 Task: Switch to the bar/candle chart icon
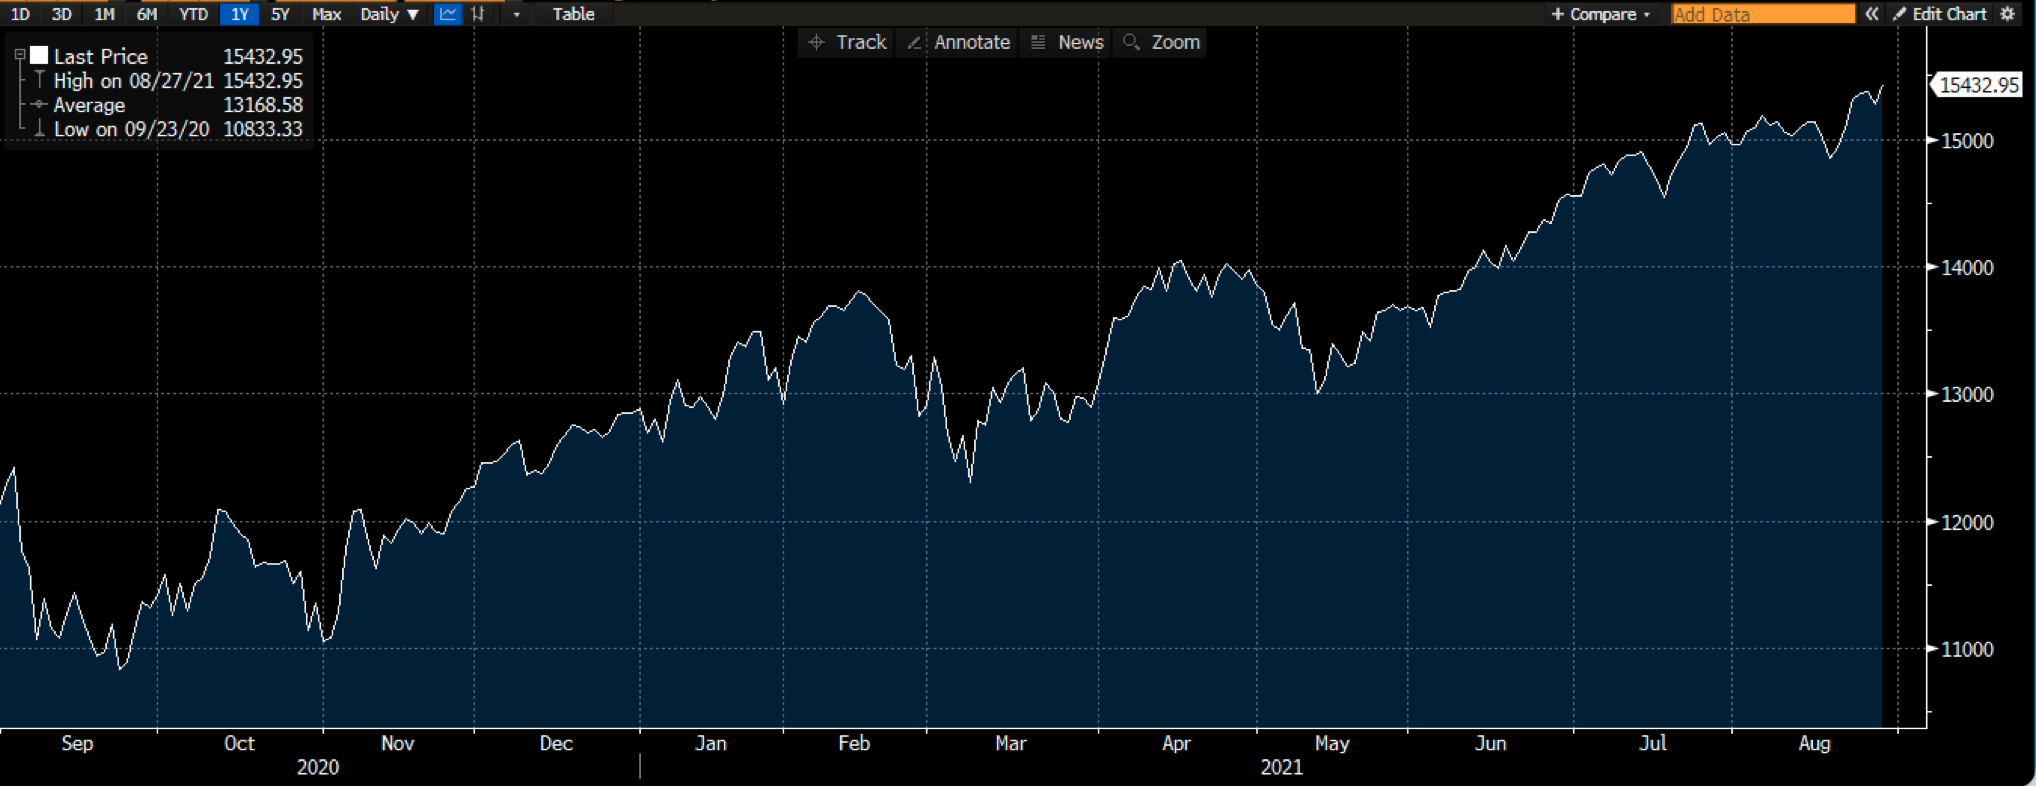coord(478,14)
